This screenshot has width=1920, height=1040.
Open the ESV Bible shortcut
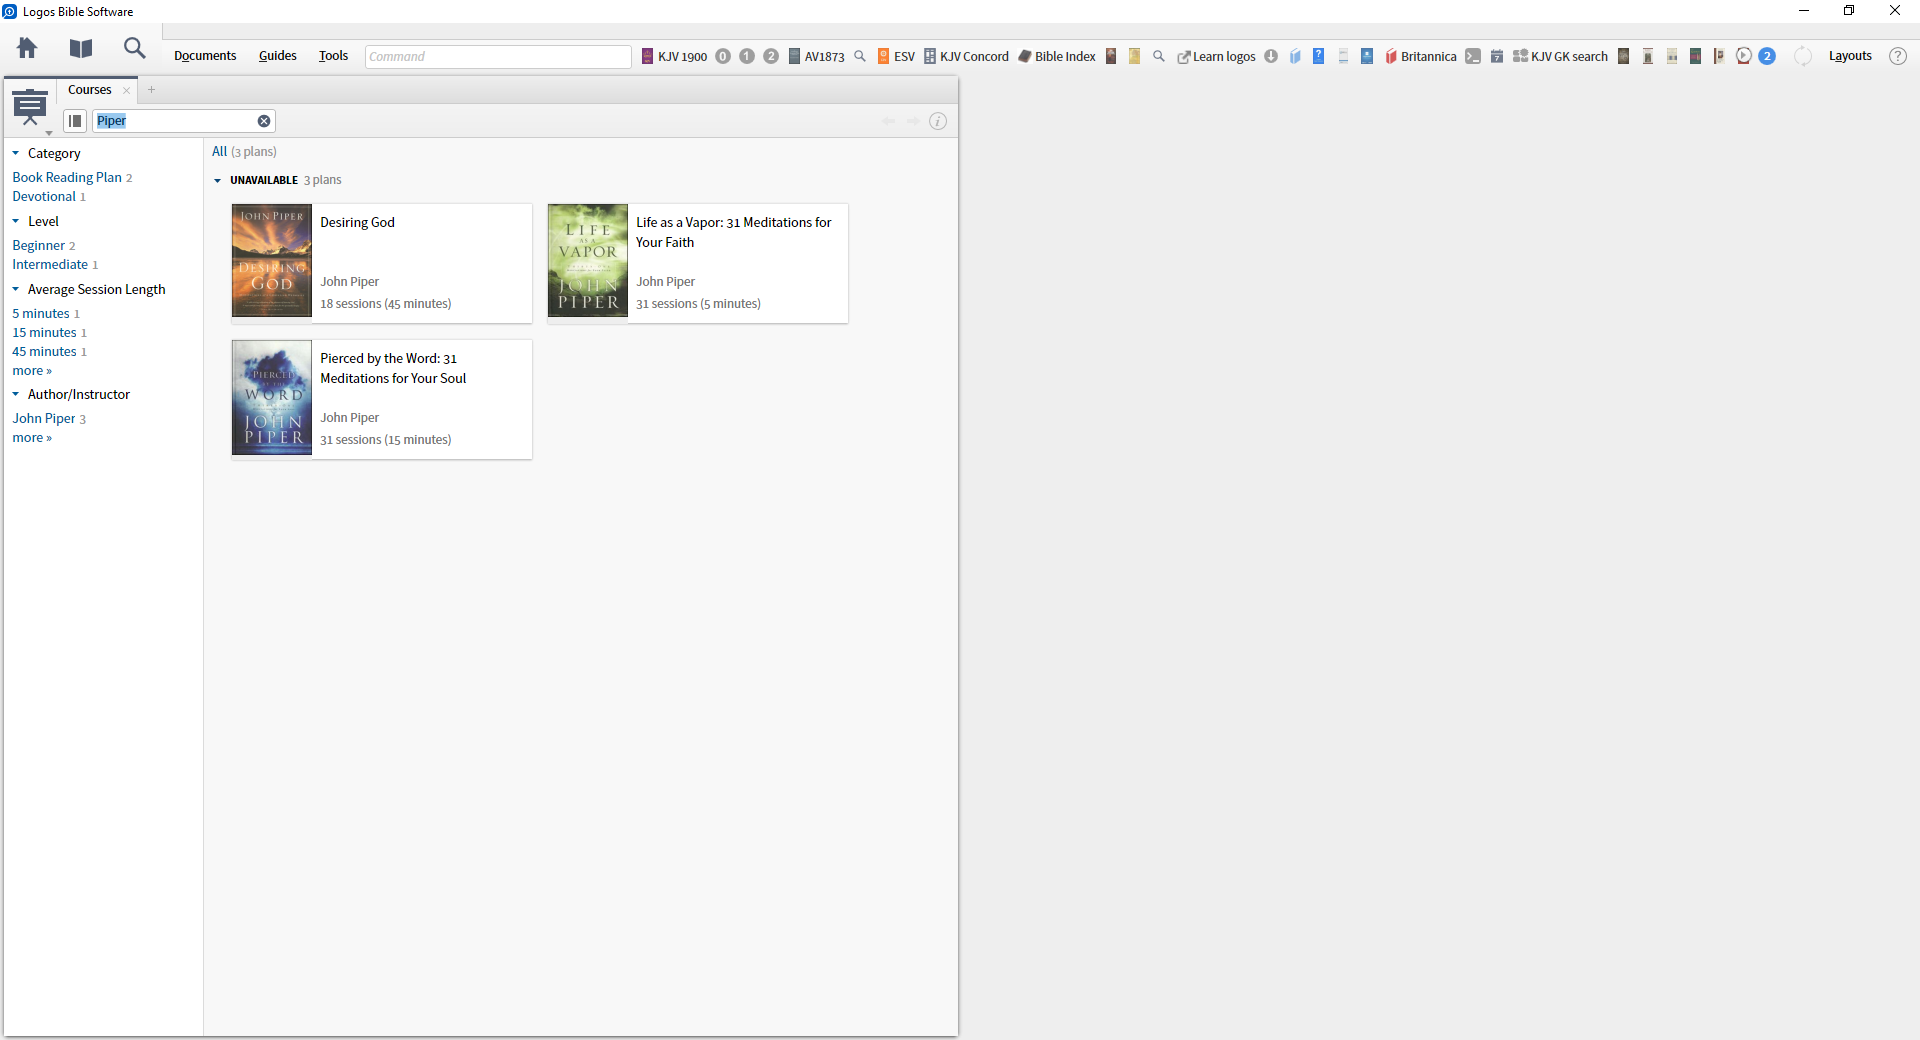tap(896, 56)
